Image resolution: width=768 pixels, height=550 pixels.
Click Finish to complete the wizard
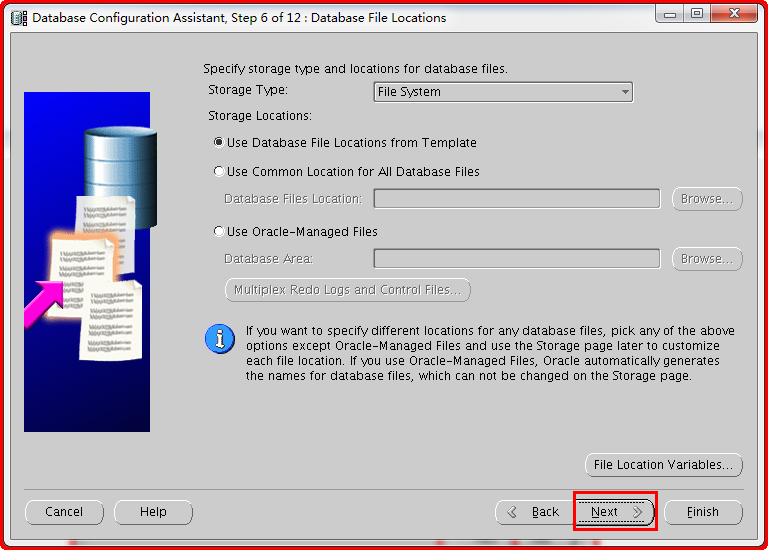(703, 512)
